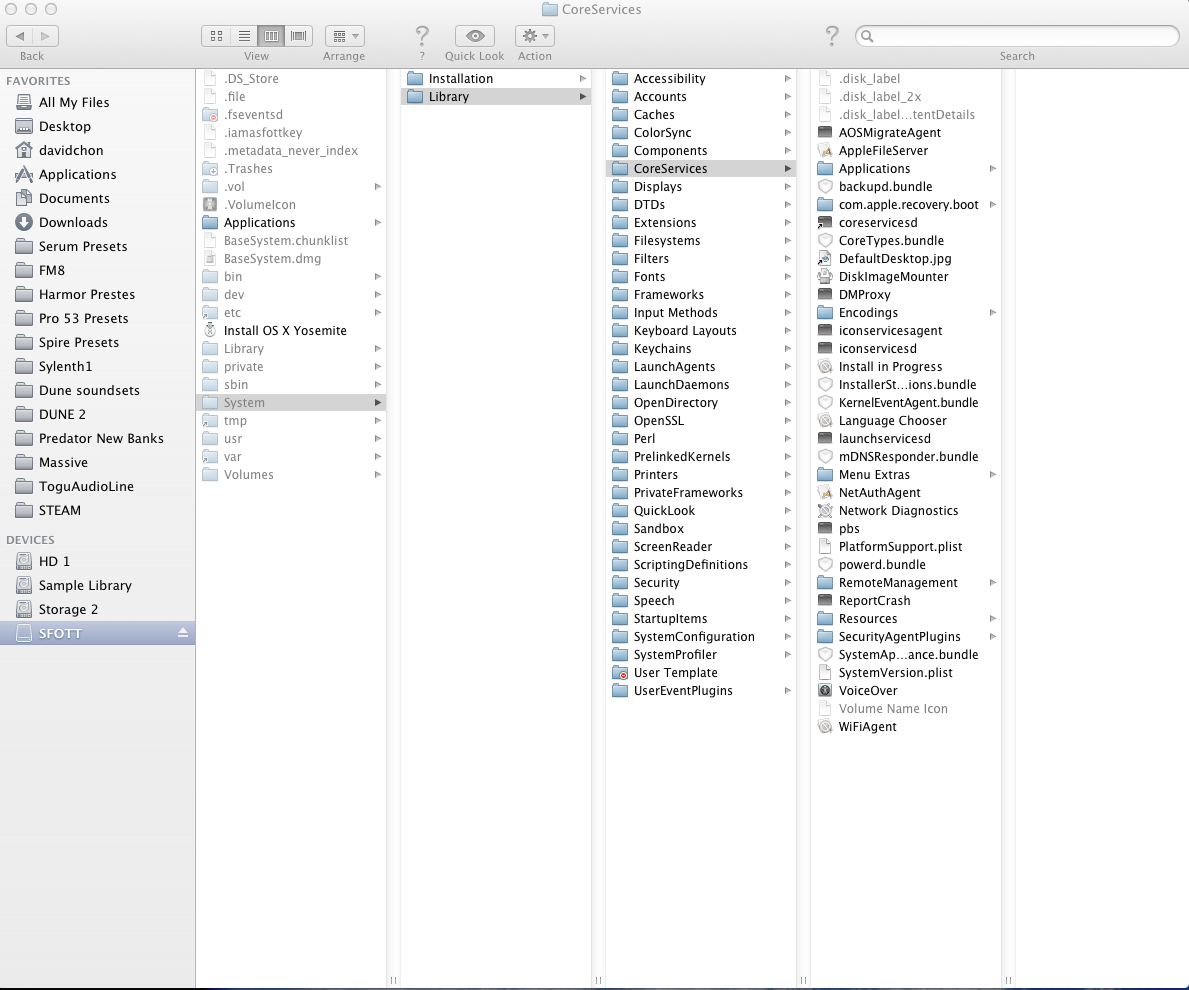
Task: Switch to icon view mode
Action: click(216, 36)
